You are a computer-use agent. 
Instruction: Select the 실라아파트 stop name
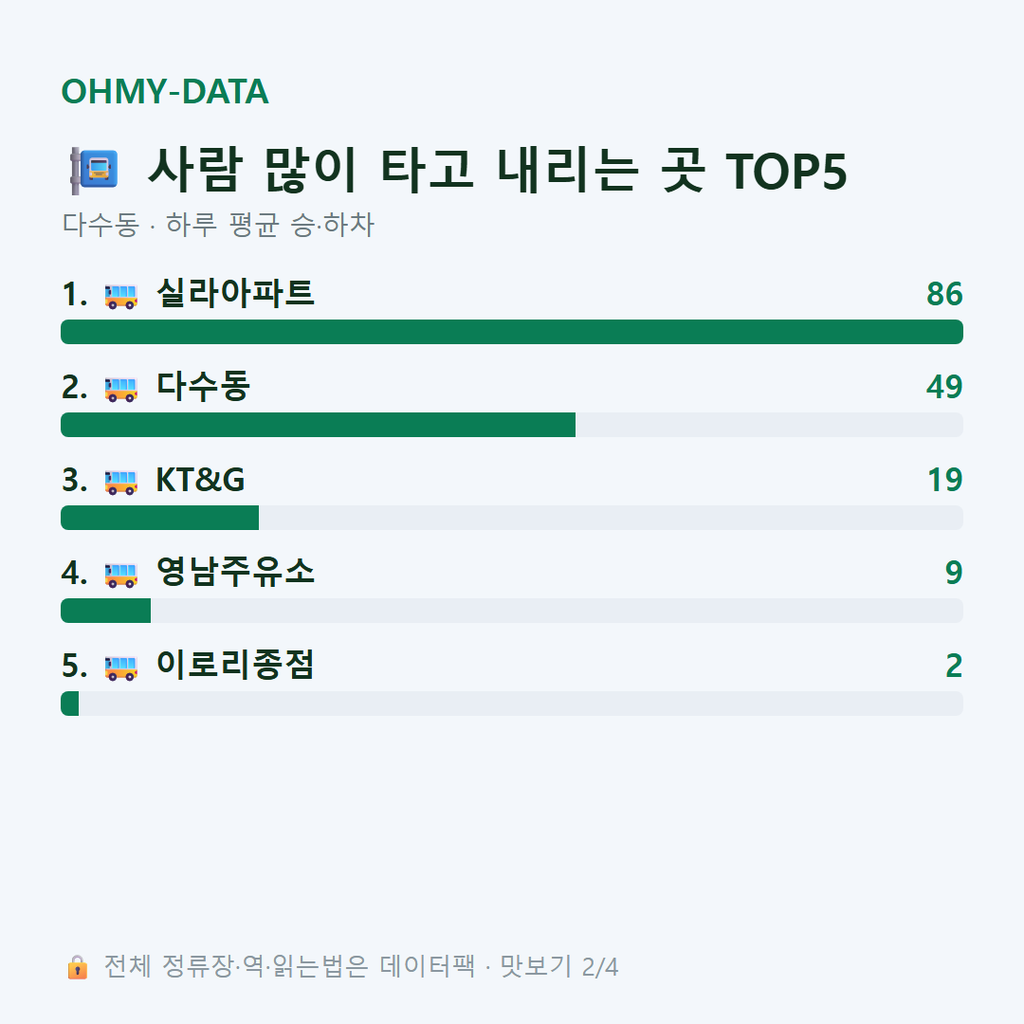[235, 293]
